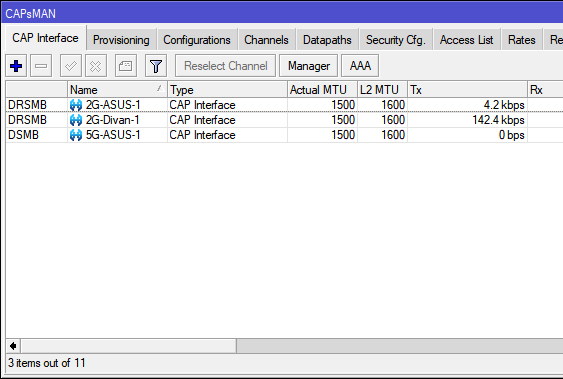This screenshot has width=563, height=379.
Task: Click the DSMB flags cell
Action: [x=23, y=135]
